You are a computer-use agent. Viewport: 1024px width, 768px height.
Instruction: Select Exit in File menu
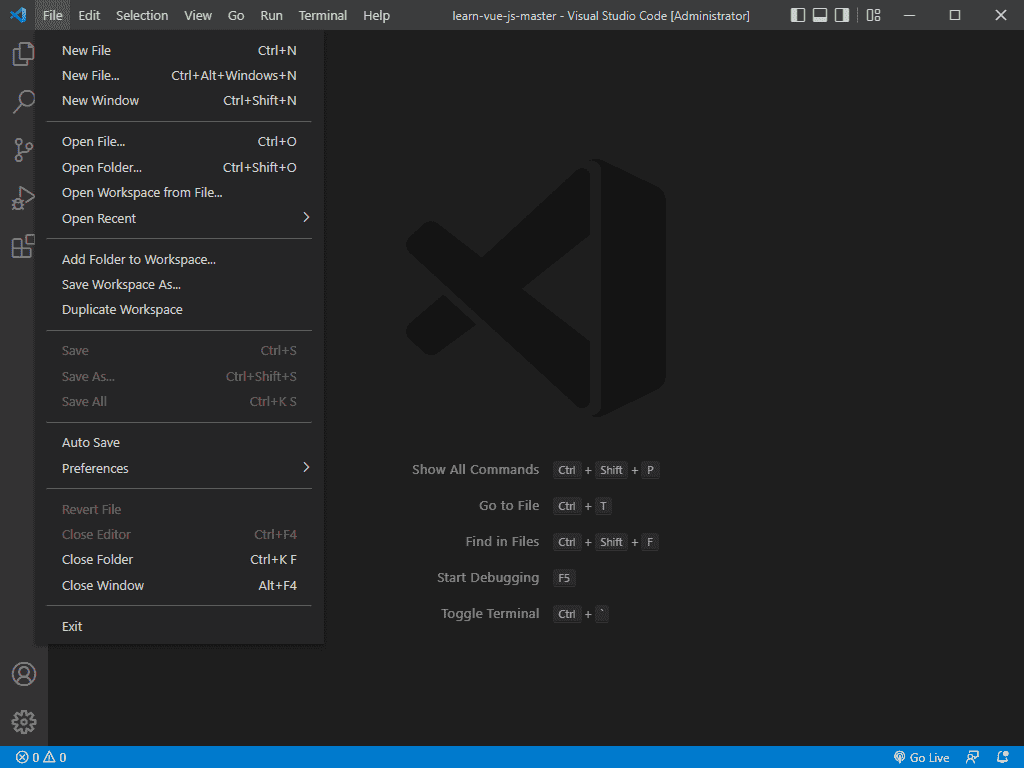point(179,626)
